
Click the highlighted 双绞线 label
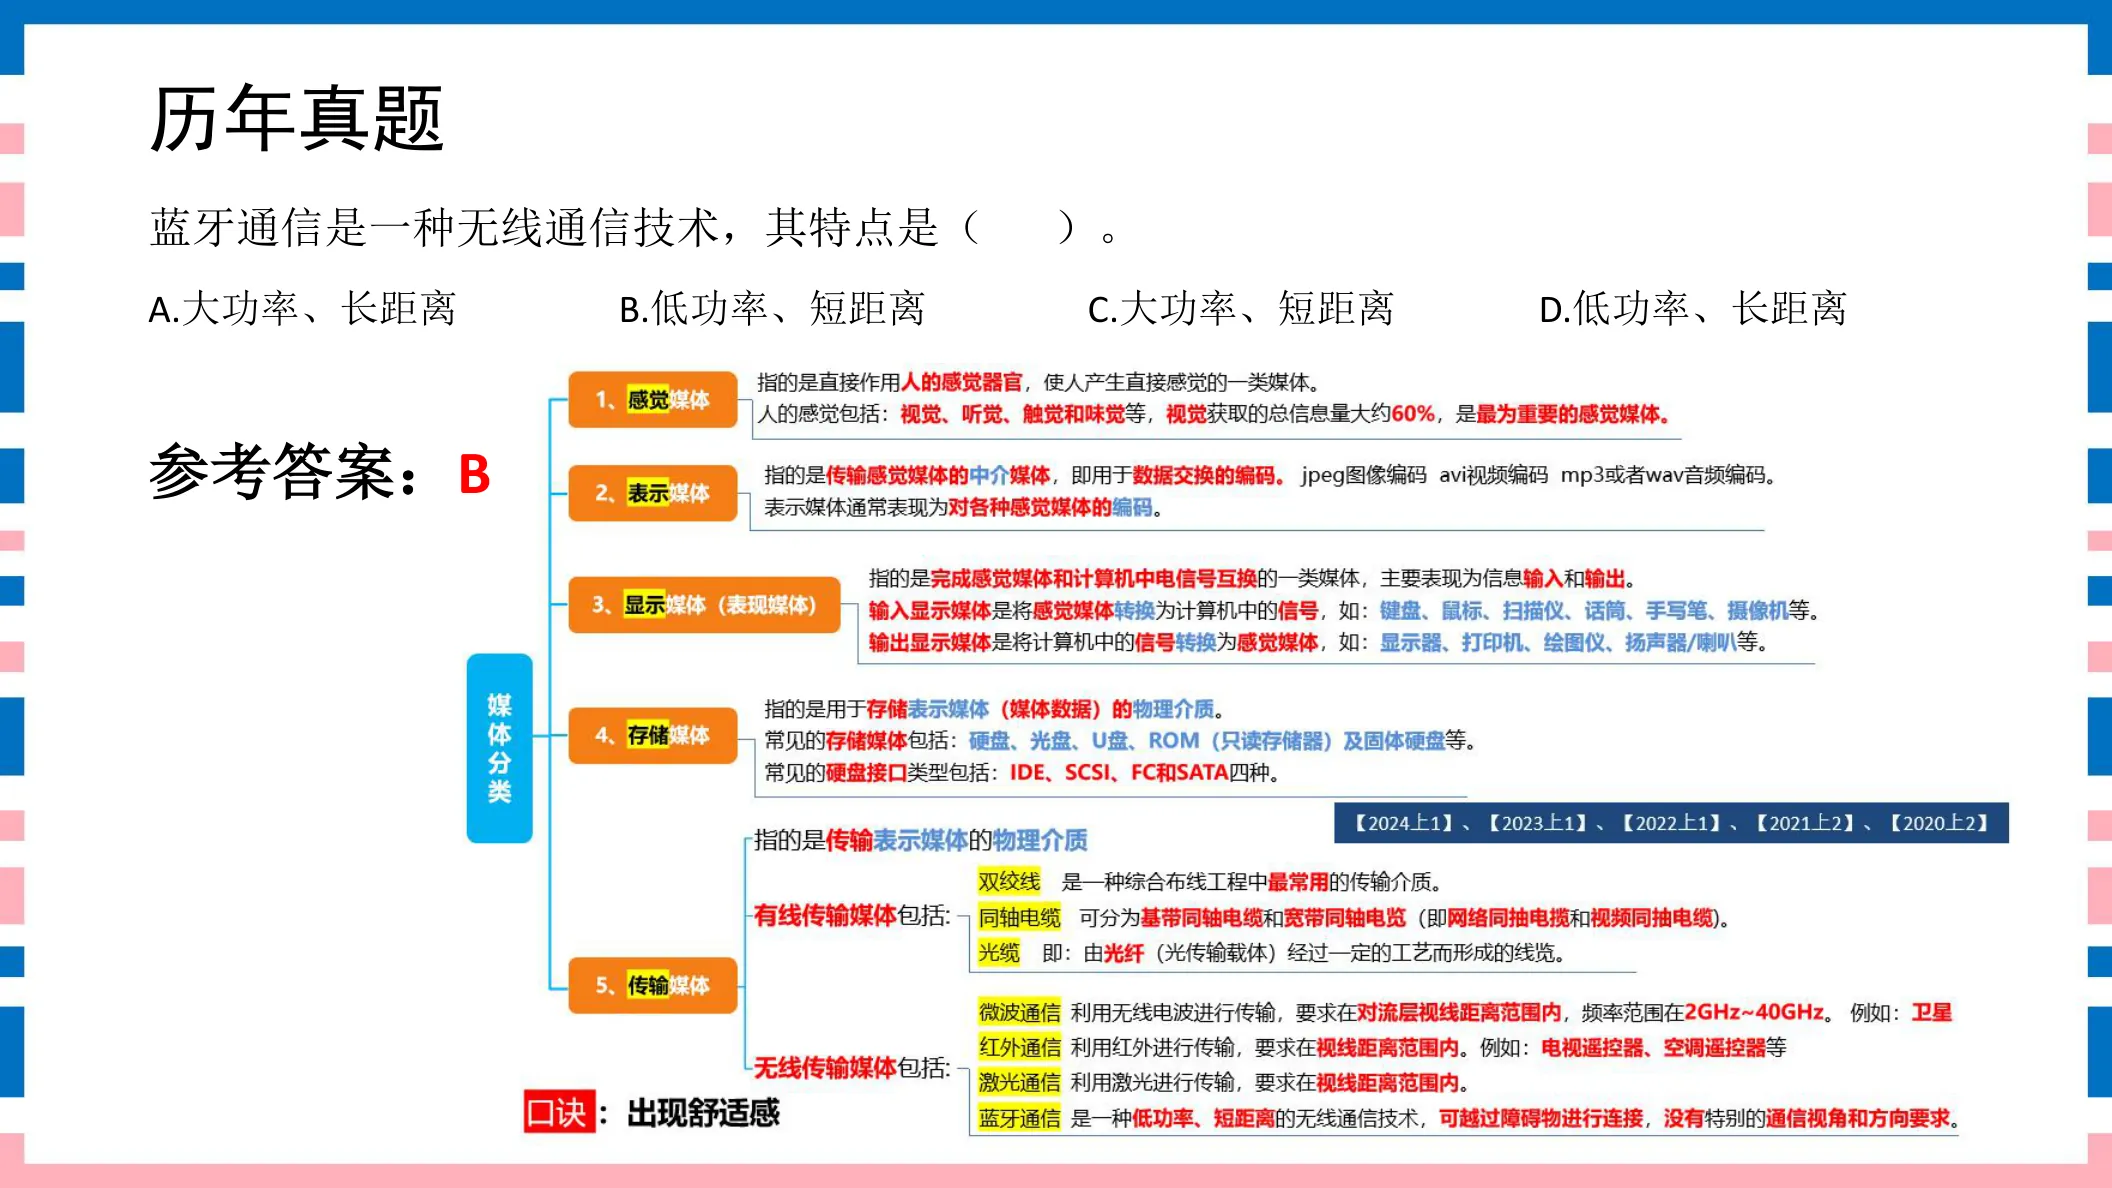point(1009,881)
